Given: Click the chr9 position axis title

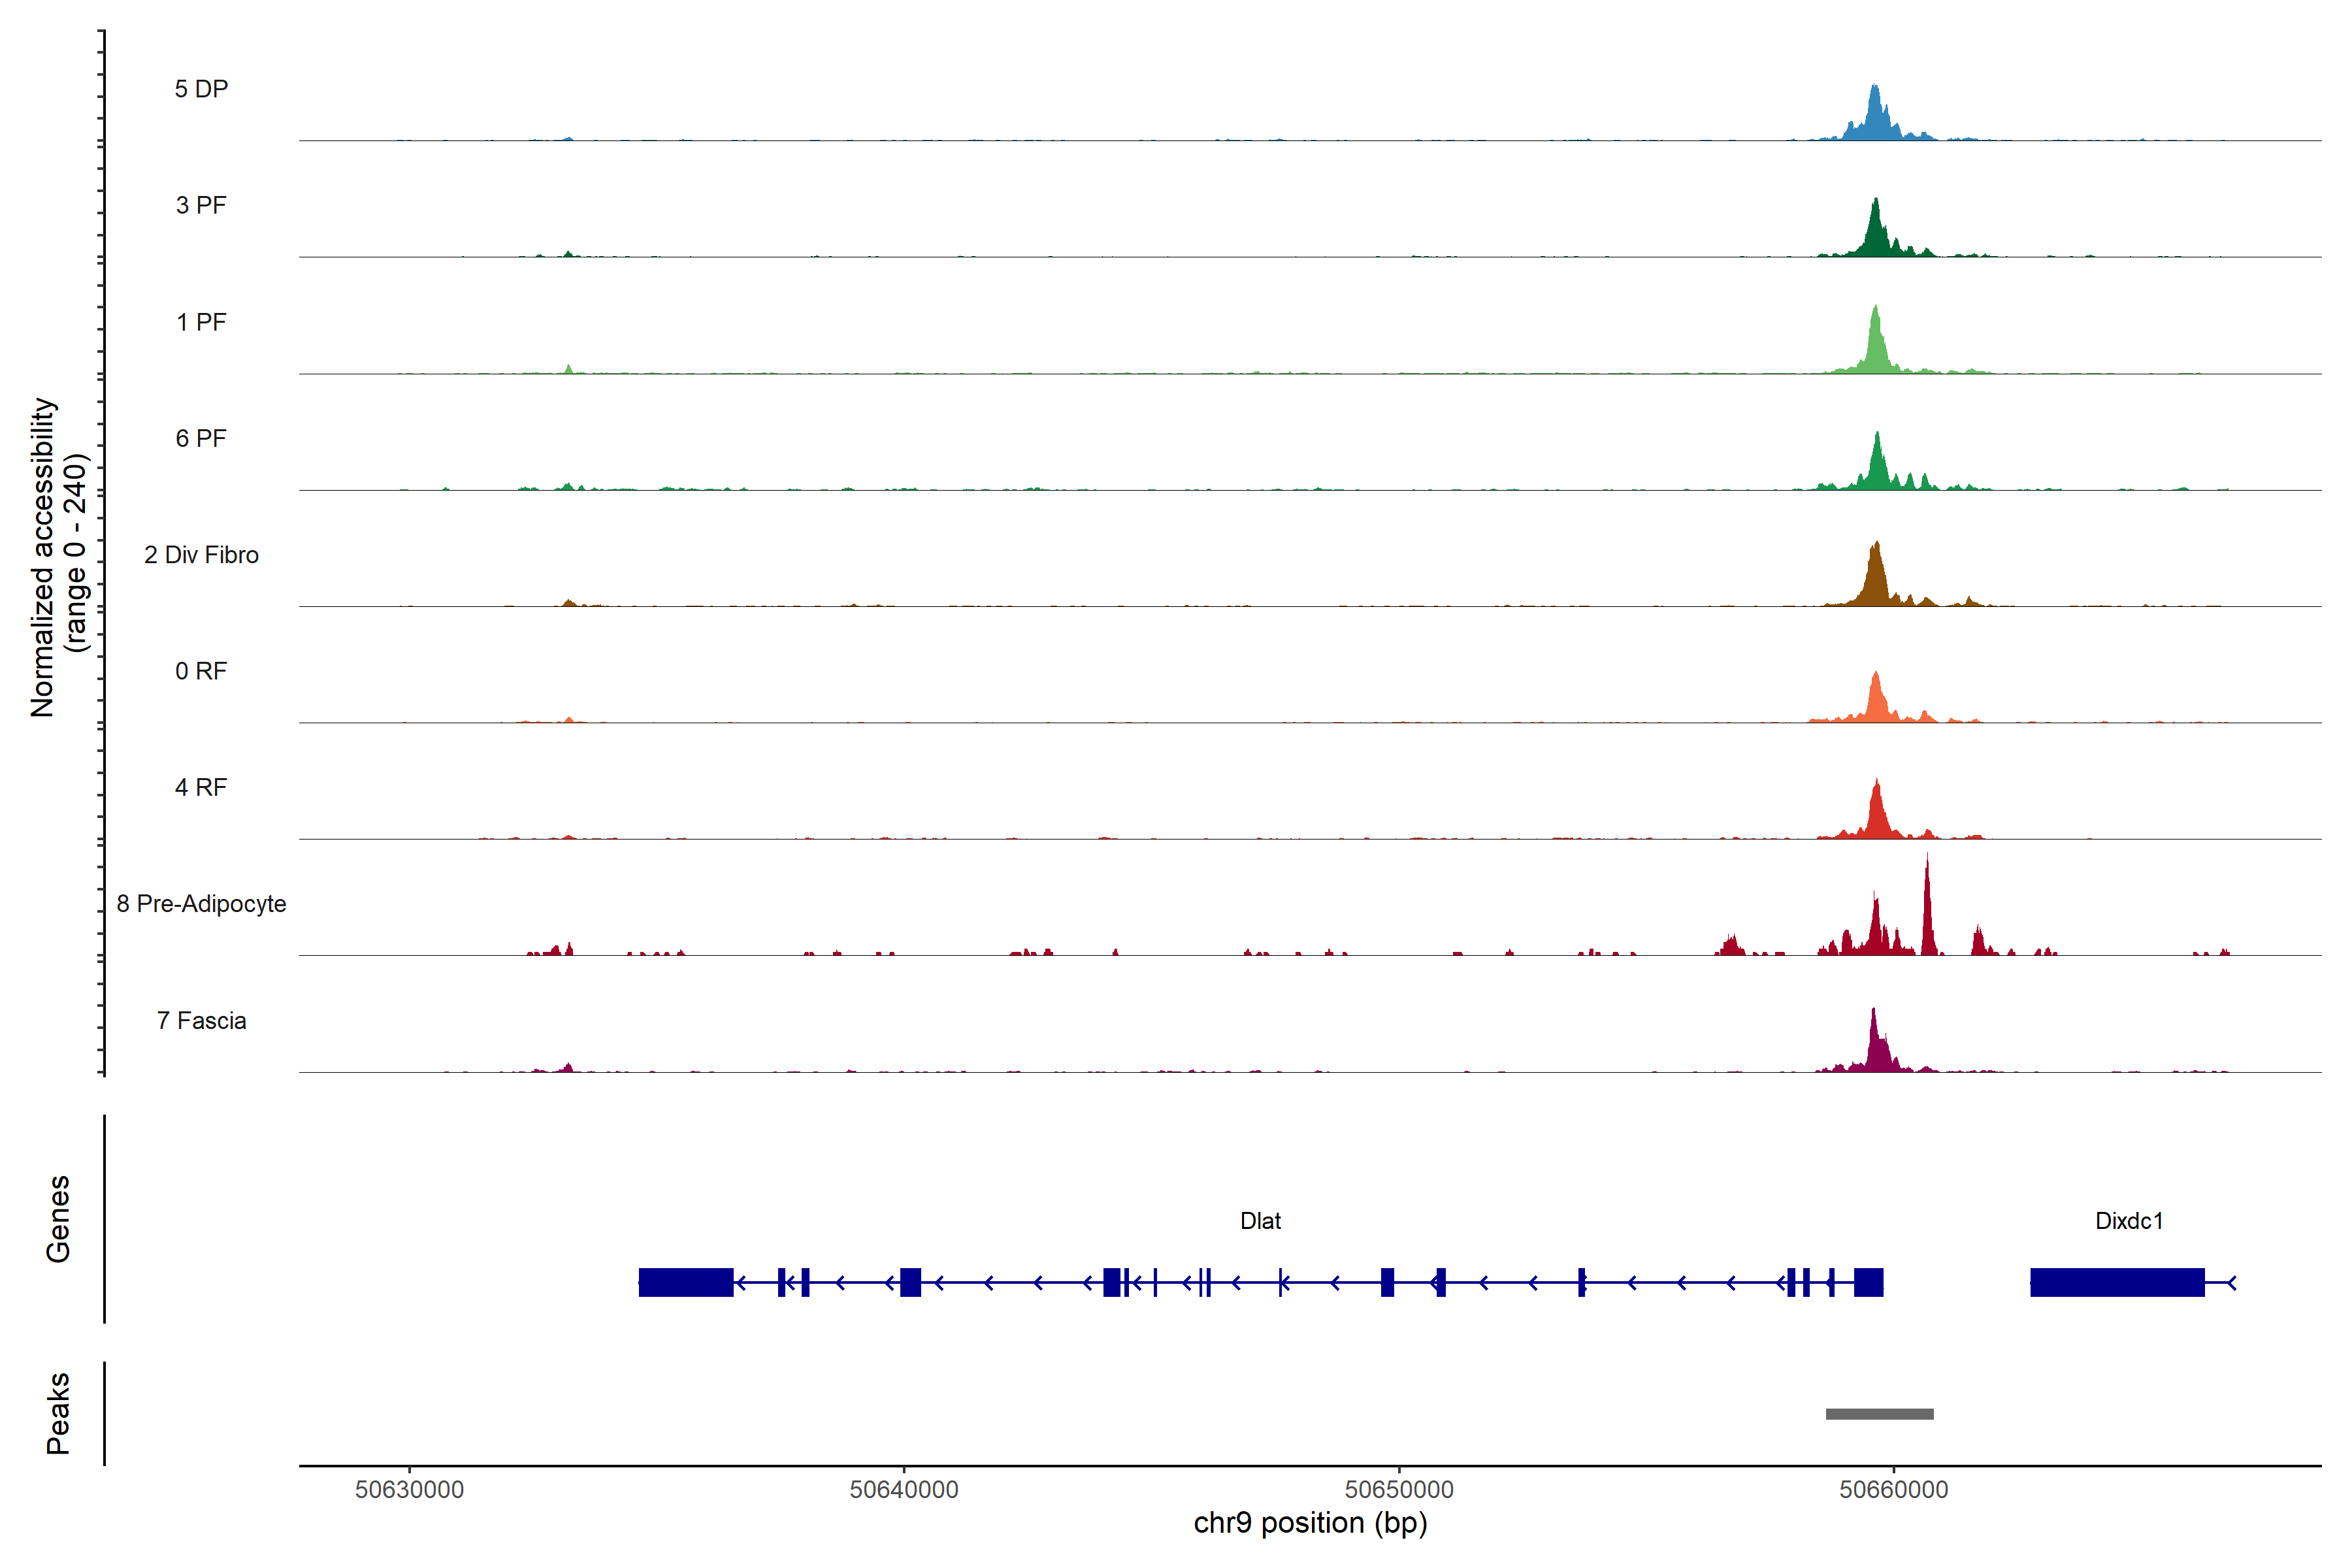Looking at the screenshot, I should 1310,1523.
